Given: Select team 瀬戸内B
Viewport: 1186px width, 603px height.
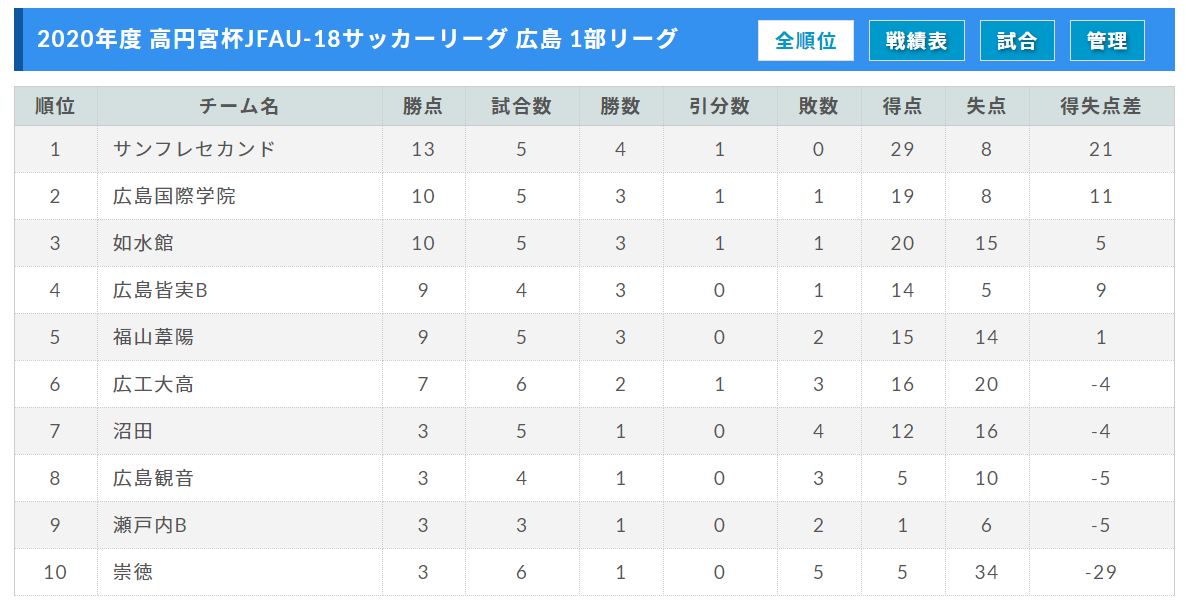Looking at the screenshot, I should [150, 524].
